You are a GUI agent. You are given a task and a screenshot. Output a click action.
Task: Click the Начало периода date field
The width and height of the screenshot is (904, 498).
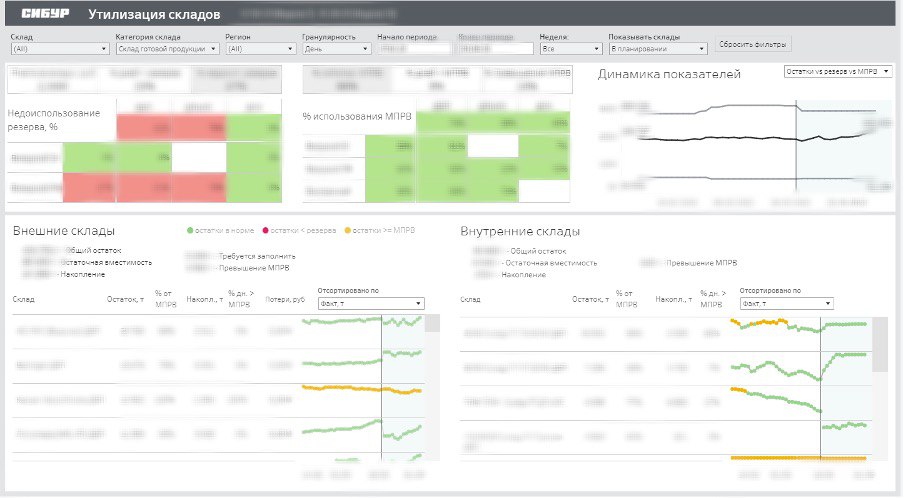413,49
